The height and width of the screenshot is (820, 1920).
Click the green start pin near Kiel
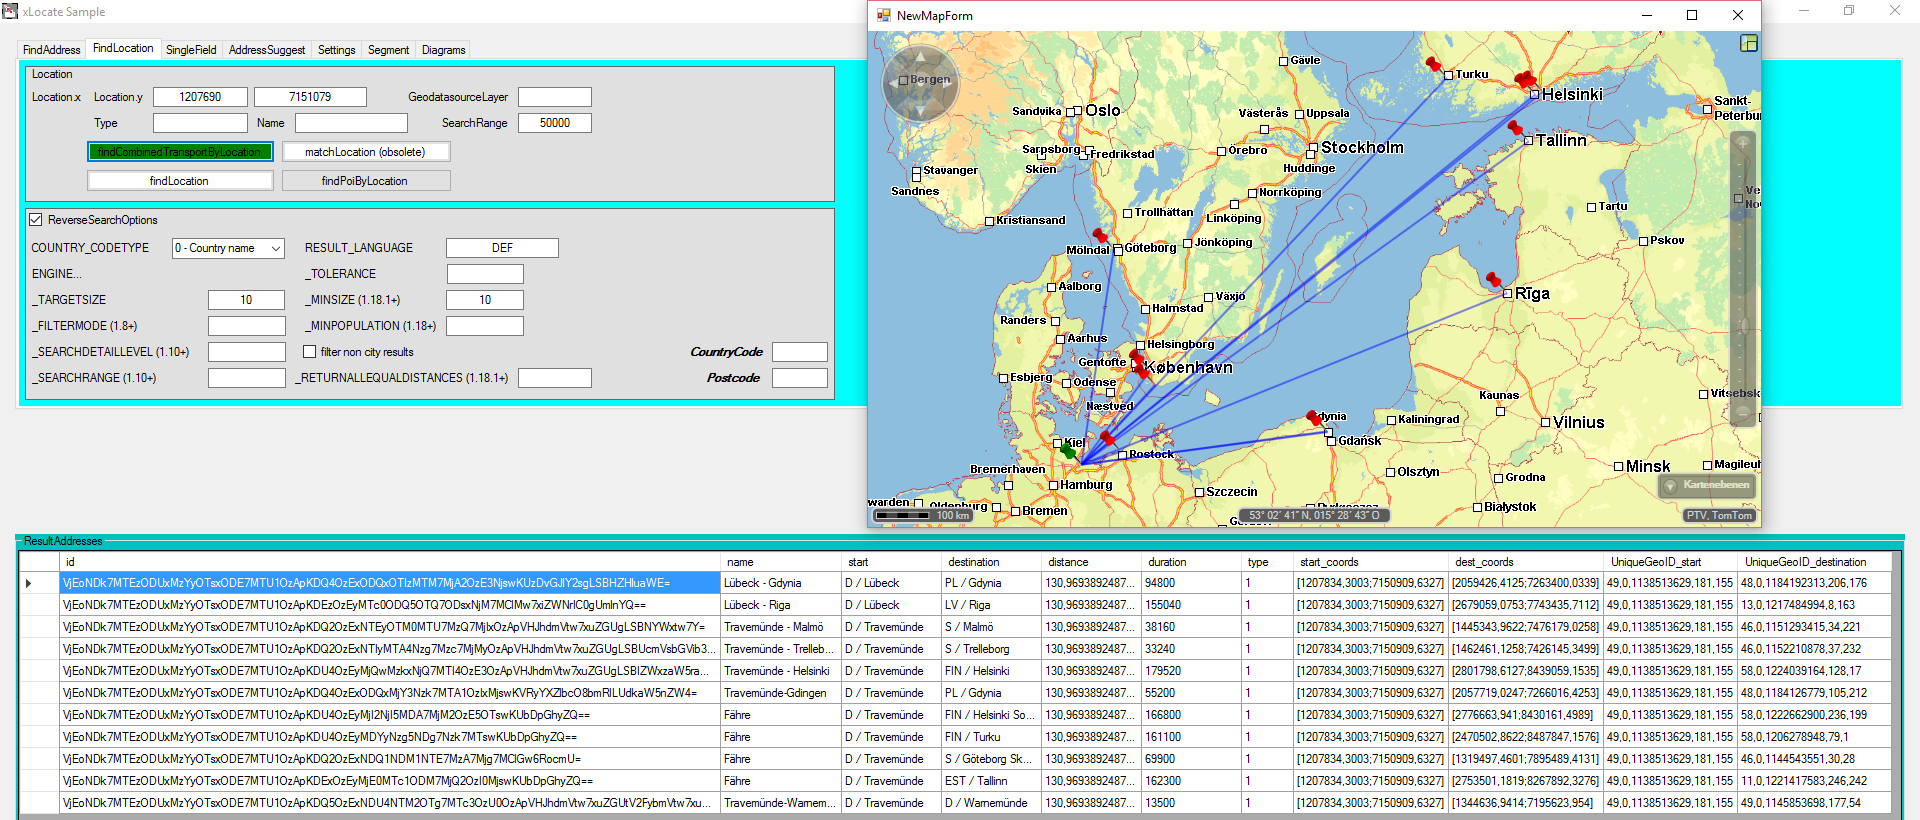pos(1068,451)
